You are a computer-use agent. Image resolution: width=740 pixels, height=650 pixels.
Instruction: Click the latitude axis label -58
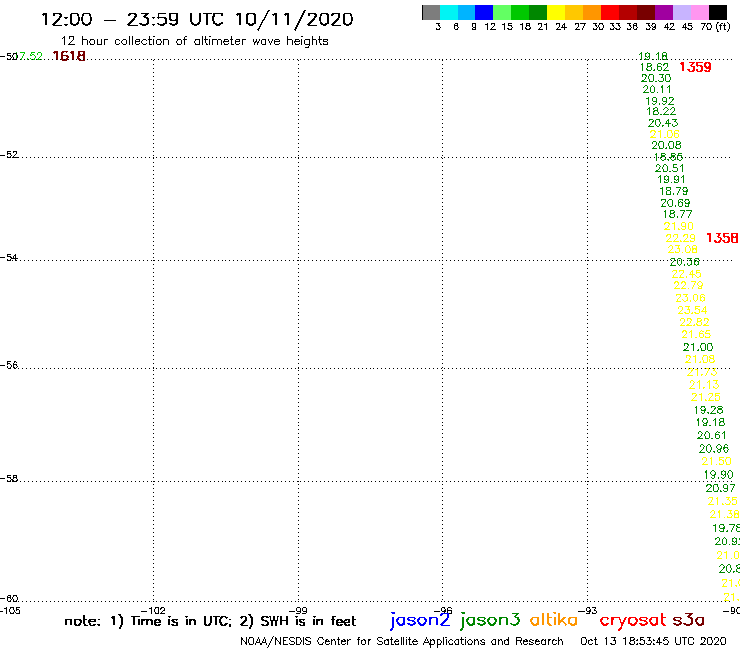pos(10,479)
